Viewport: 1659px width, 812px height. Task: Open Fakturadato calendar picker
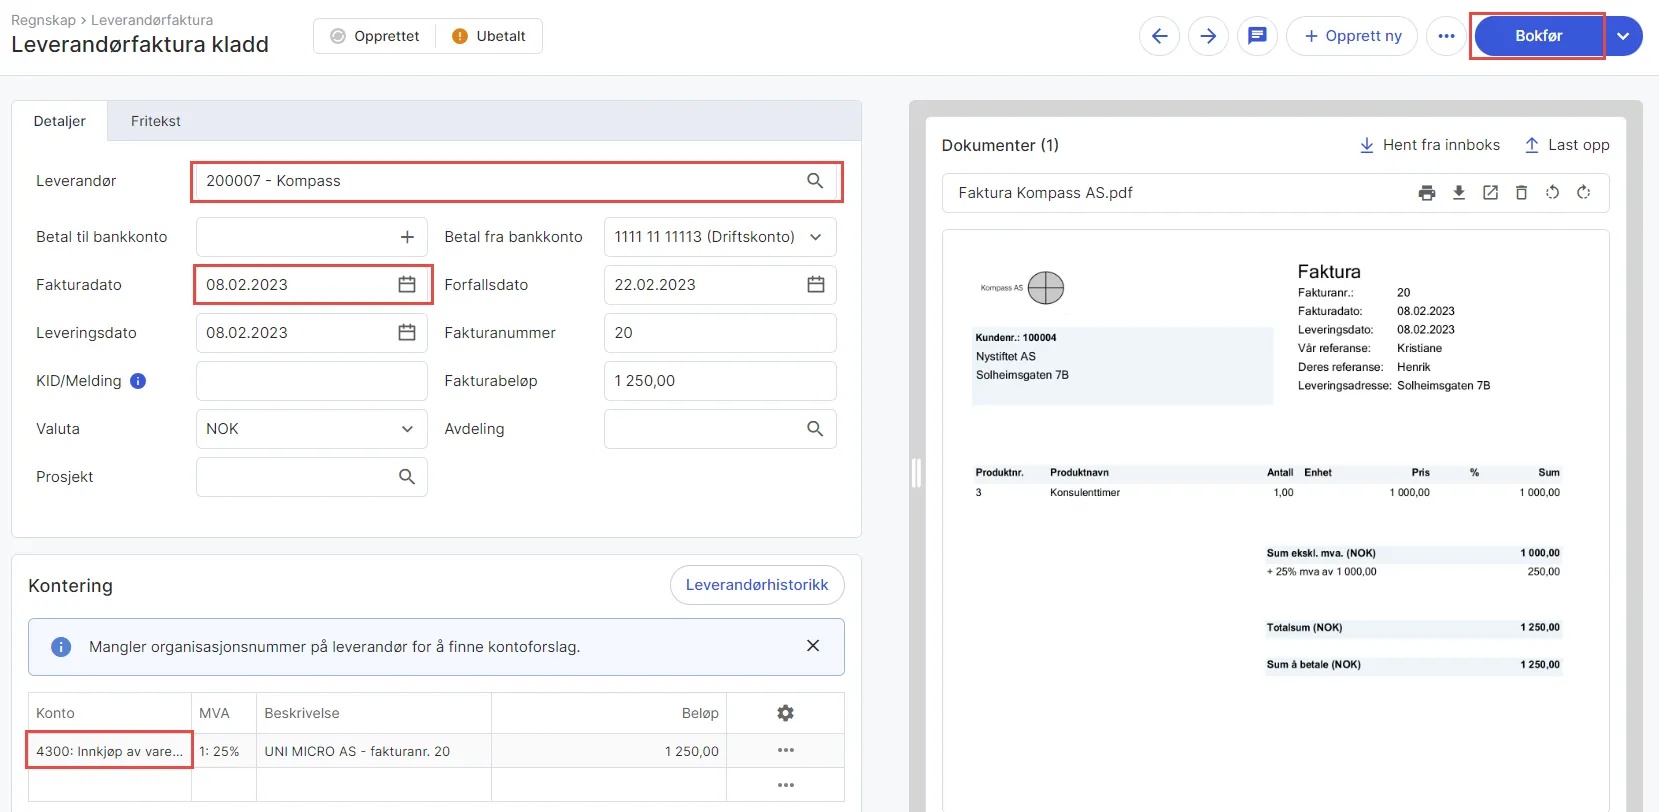click(x=407, y=285)
